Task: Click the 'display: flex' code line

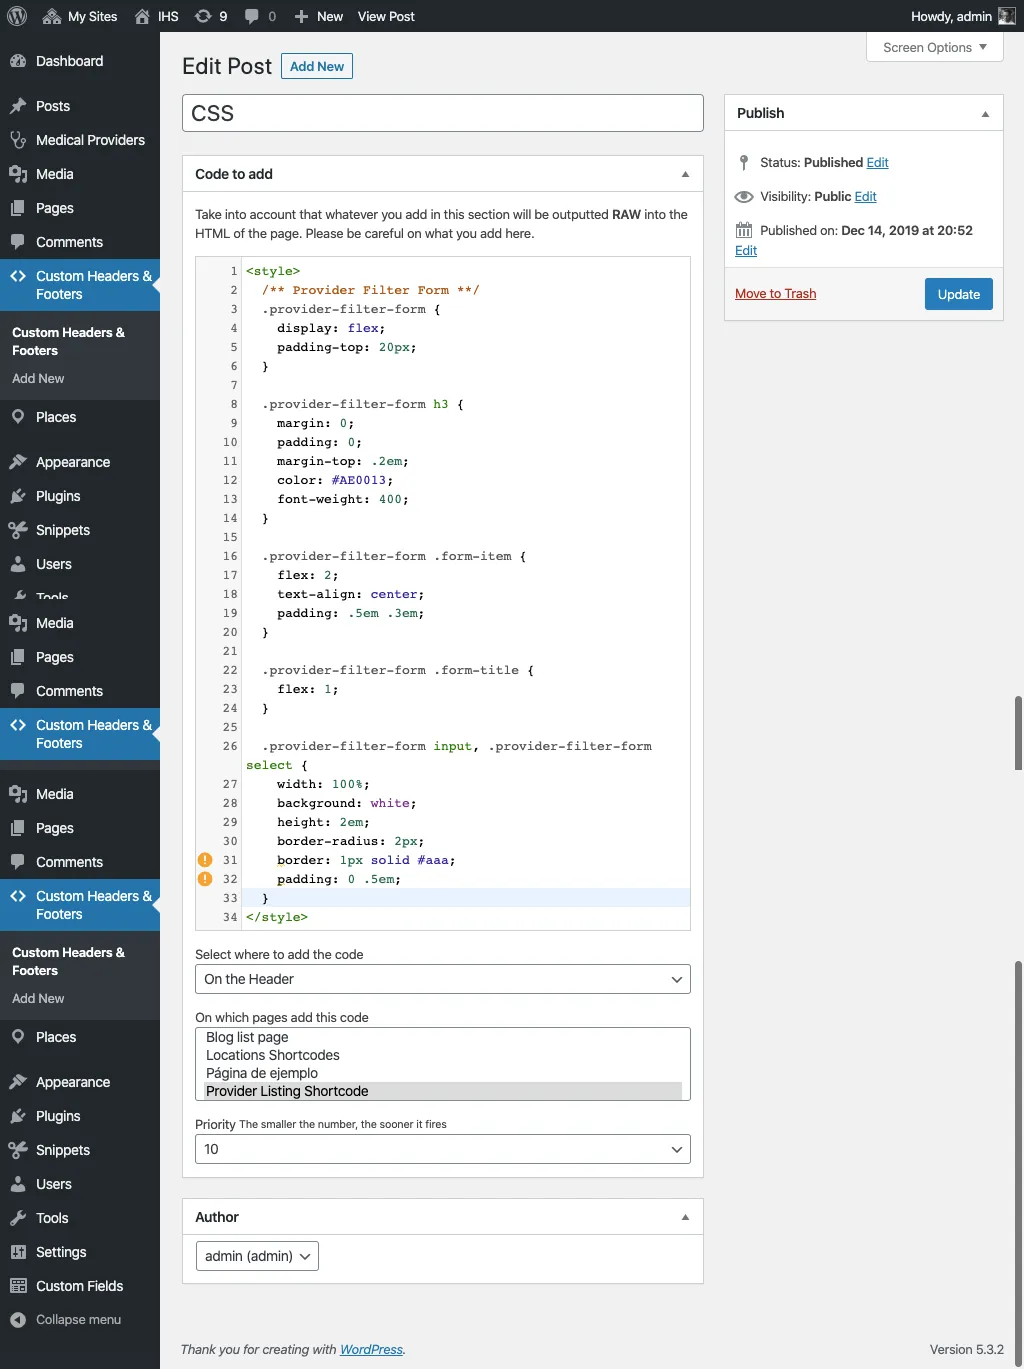Action: (331, 328)
